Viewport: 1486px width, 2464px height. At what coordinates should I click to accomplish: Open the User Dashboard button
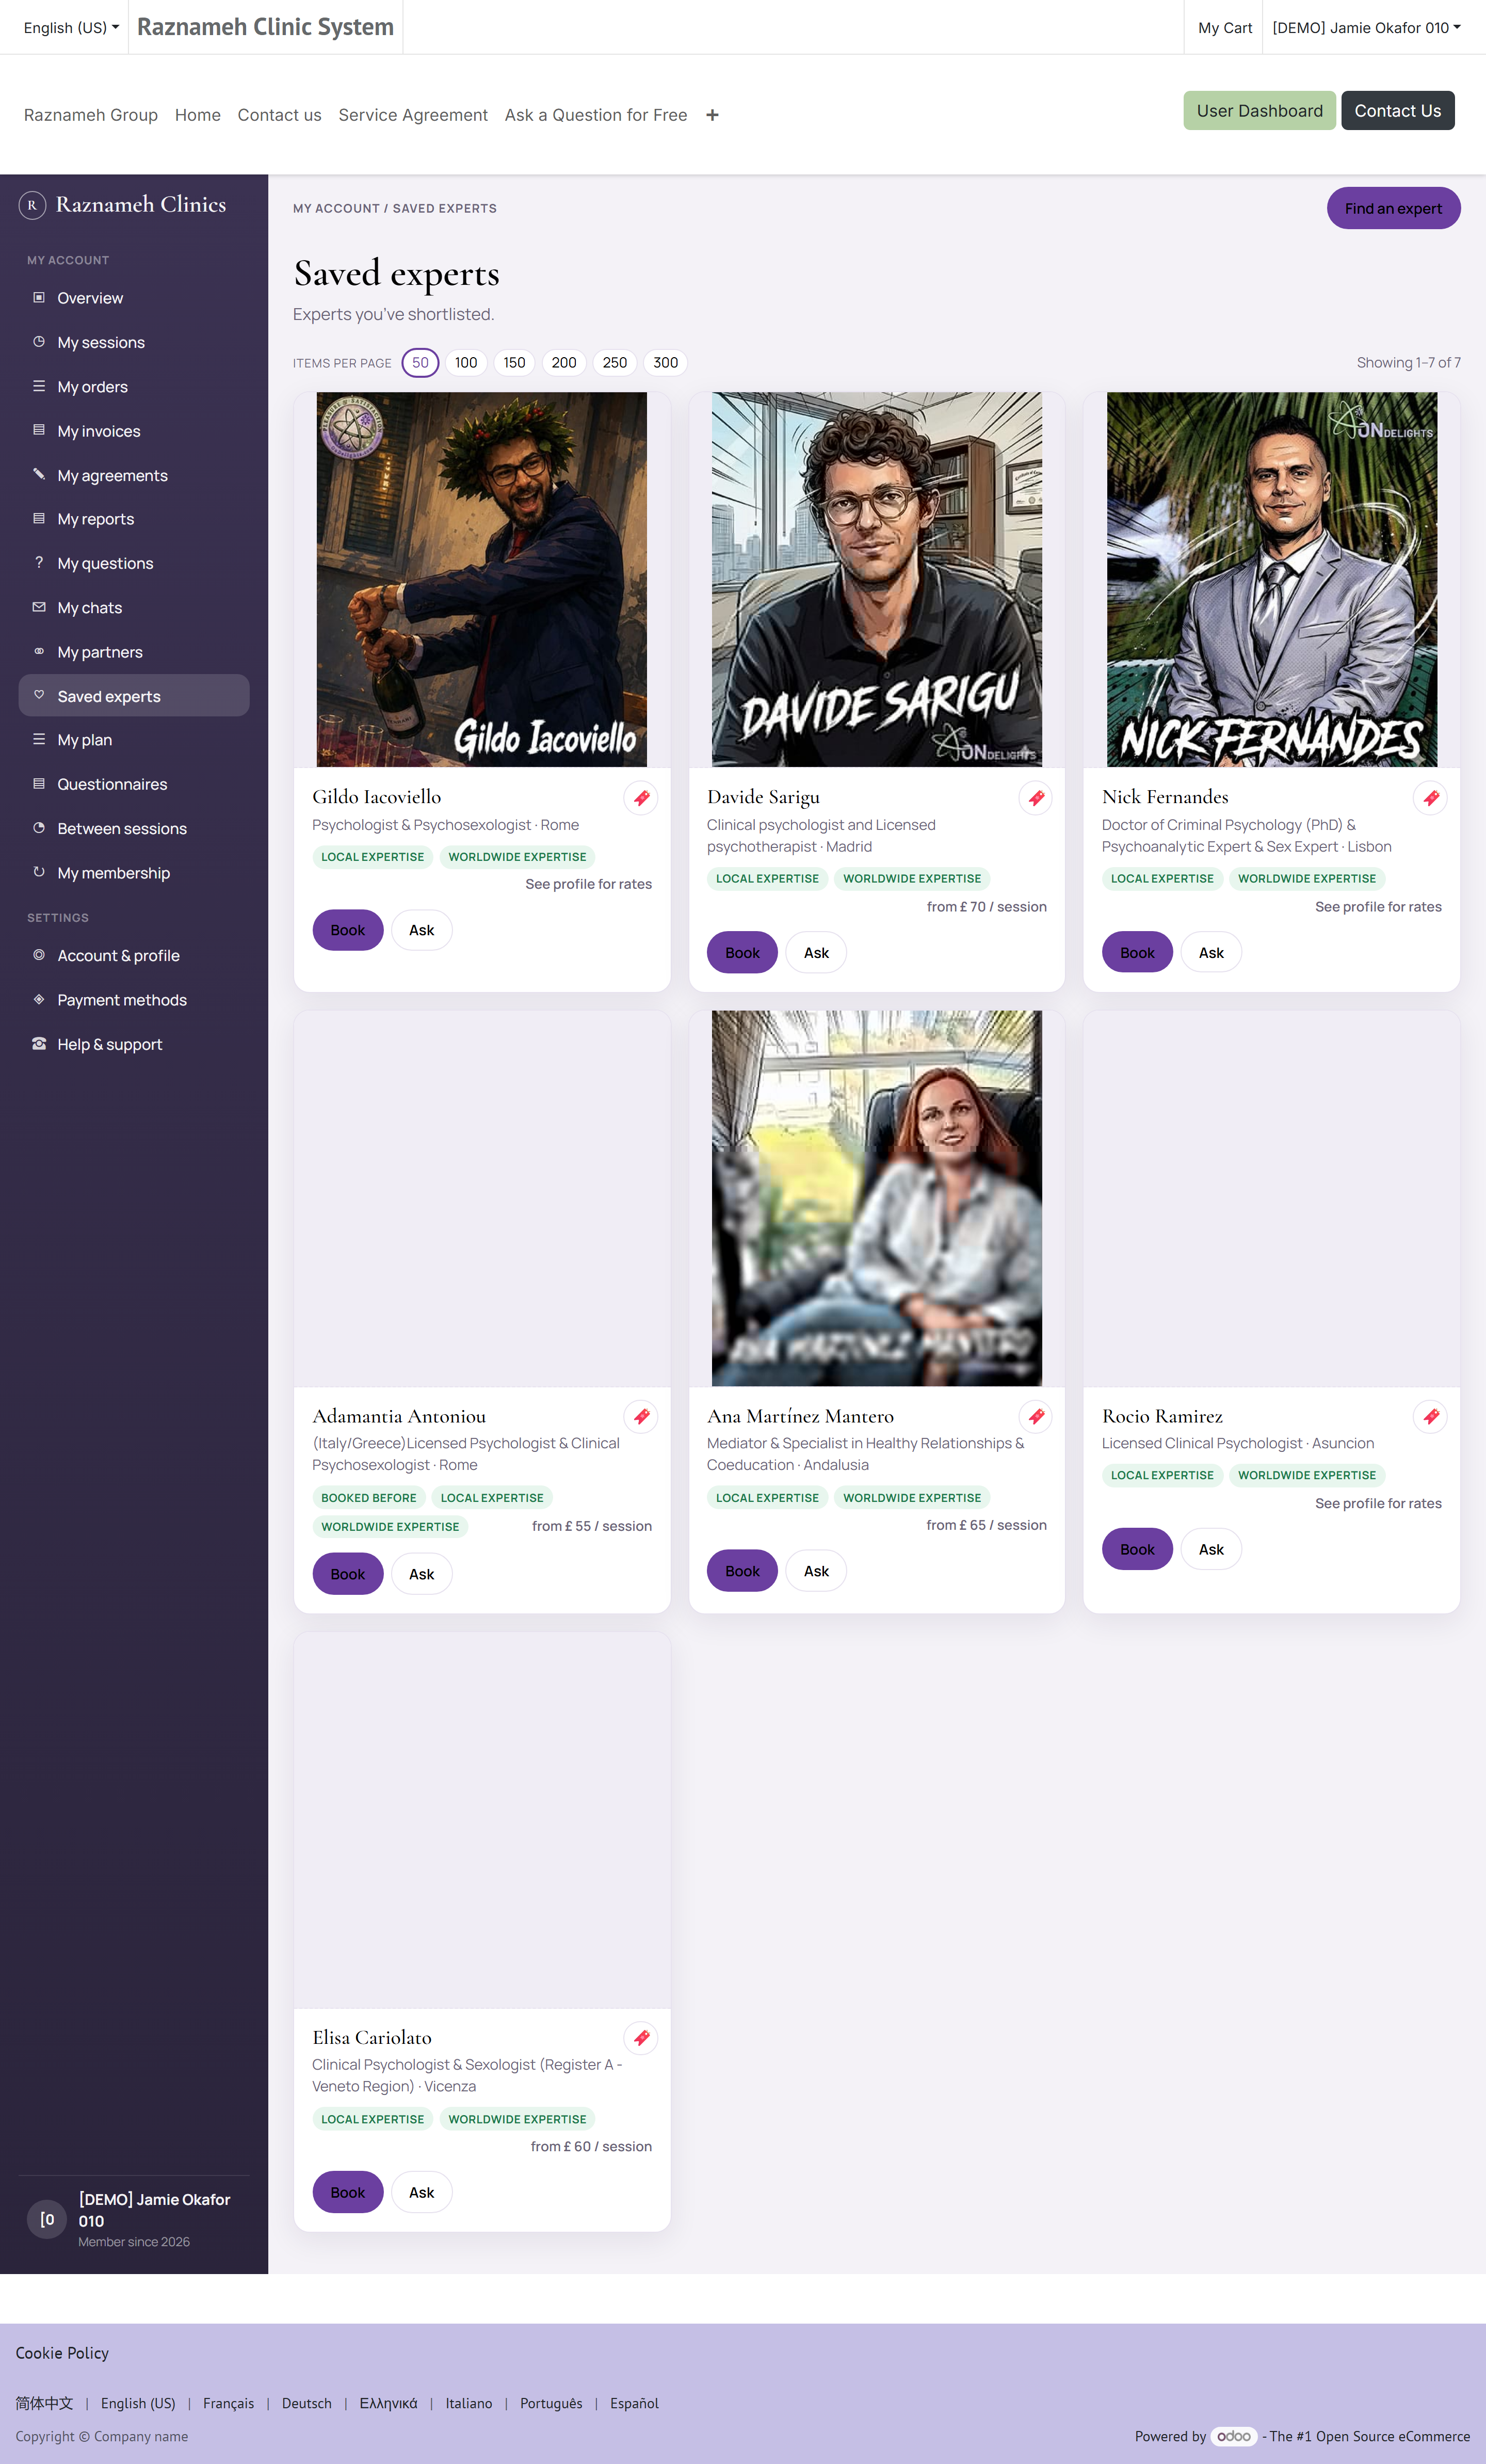(x=1259, y=111)
